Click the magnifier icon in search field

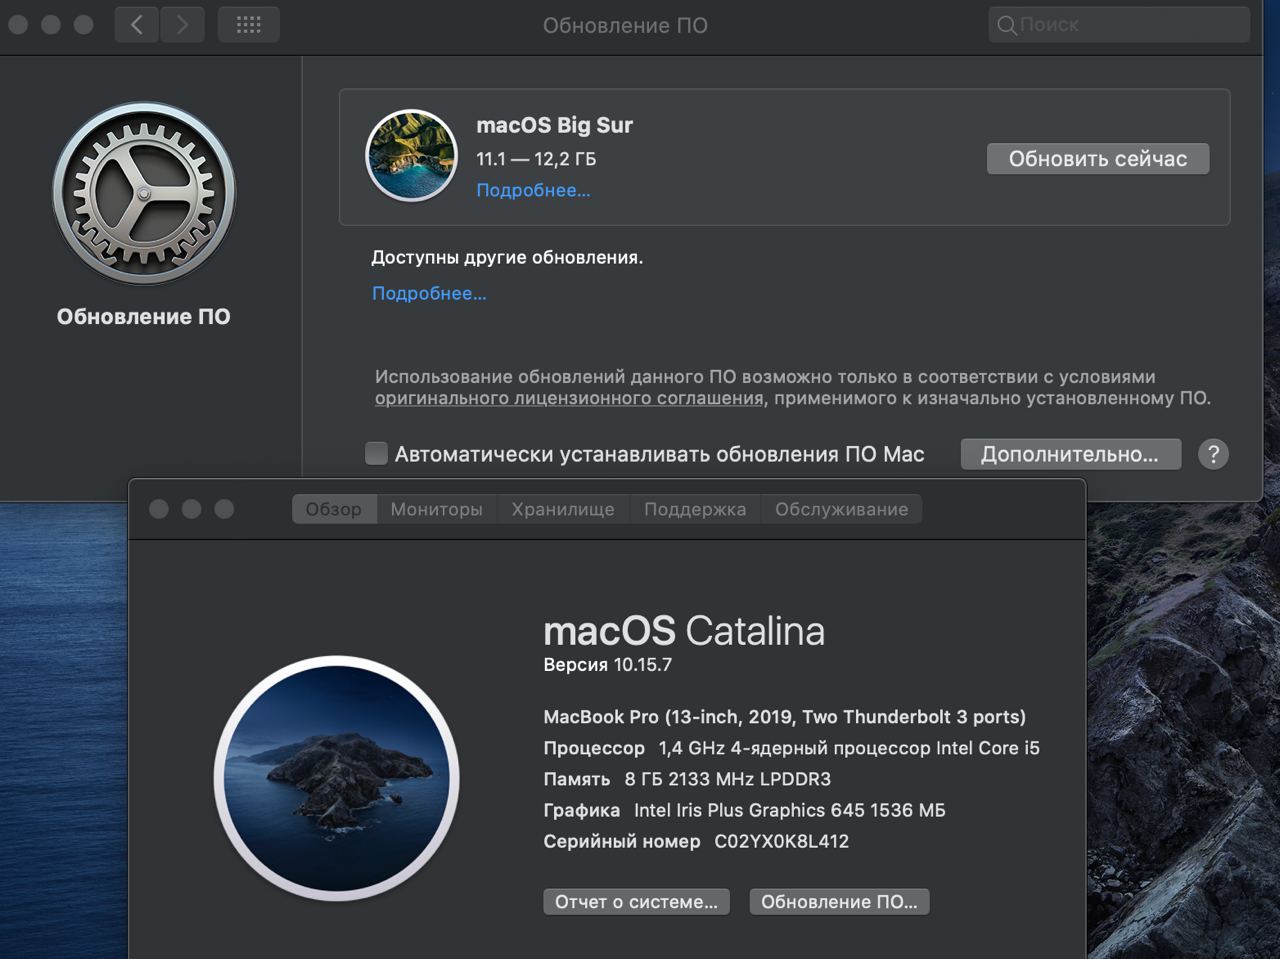click(x=1006, y=25)
